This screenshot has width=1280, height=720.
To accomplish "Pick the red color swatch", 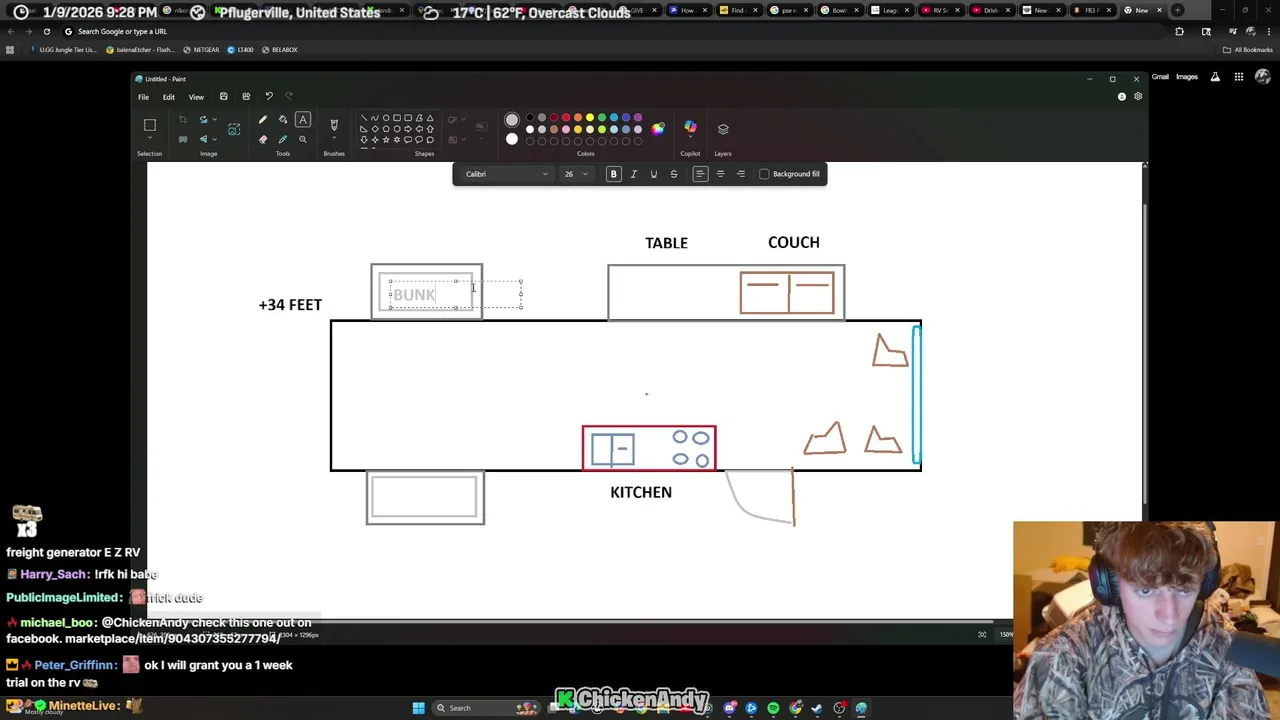I will tap(565, 118).
